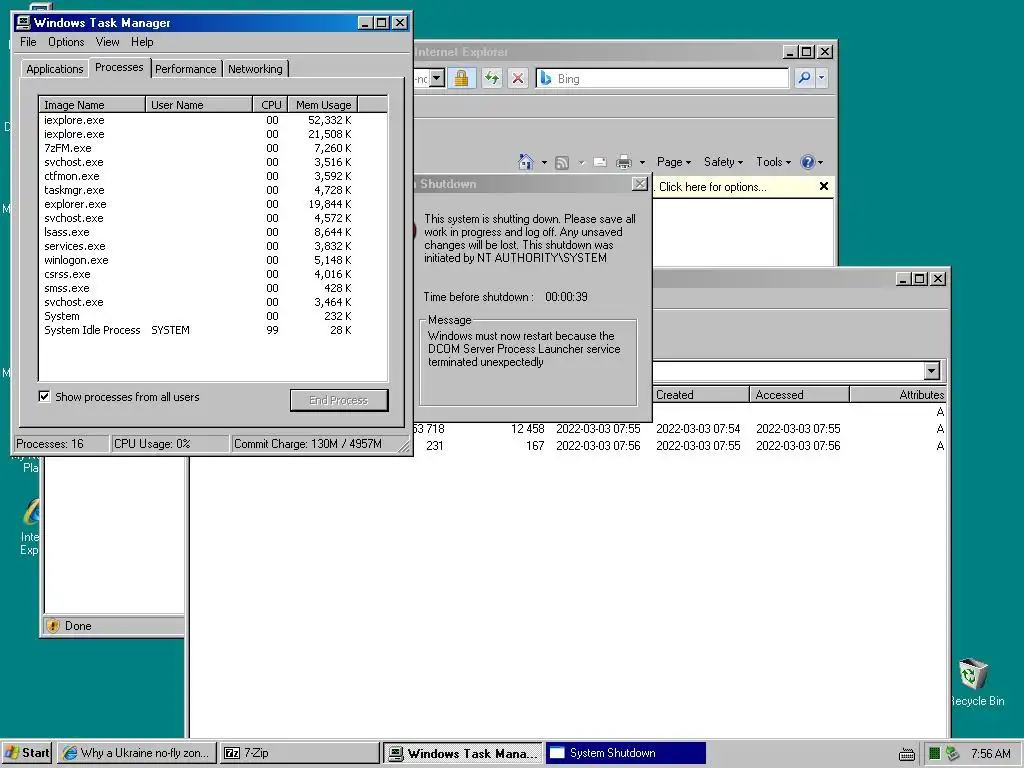Switch to the Ukraine no-fly zone IE taskbar button

click(136, 753)
